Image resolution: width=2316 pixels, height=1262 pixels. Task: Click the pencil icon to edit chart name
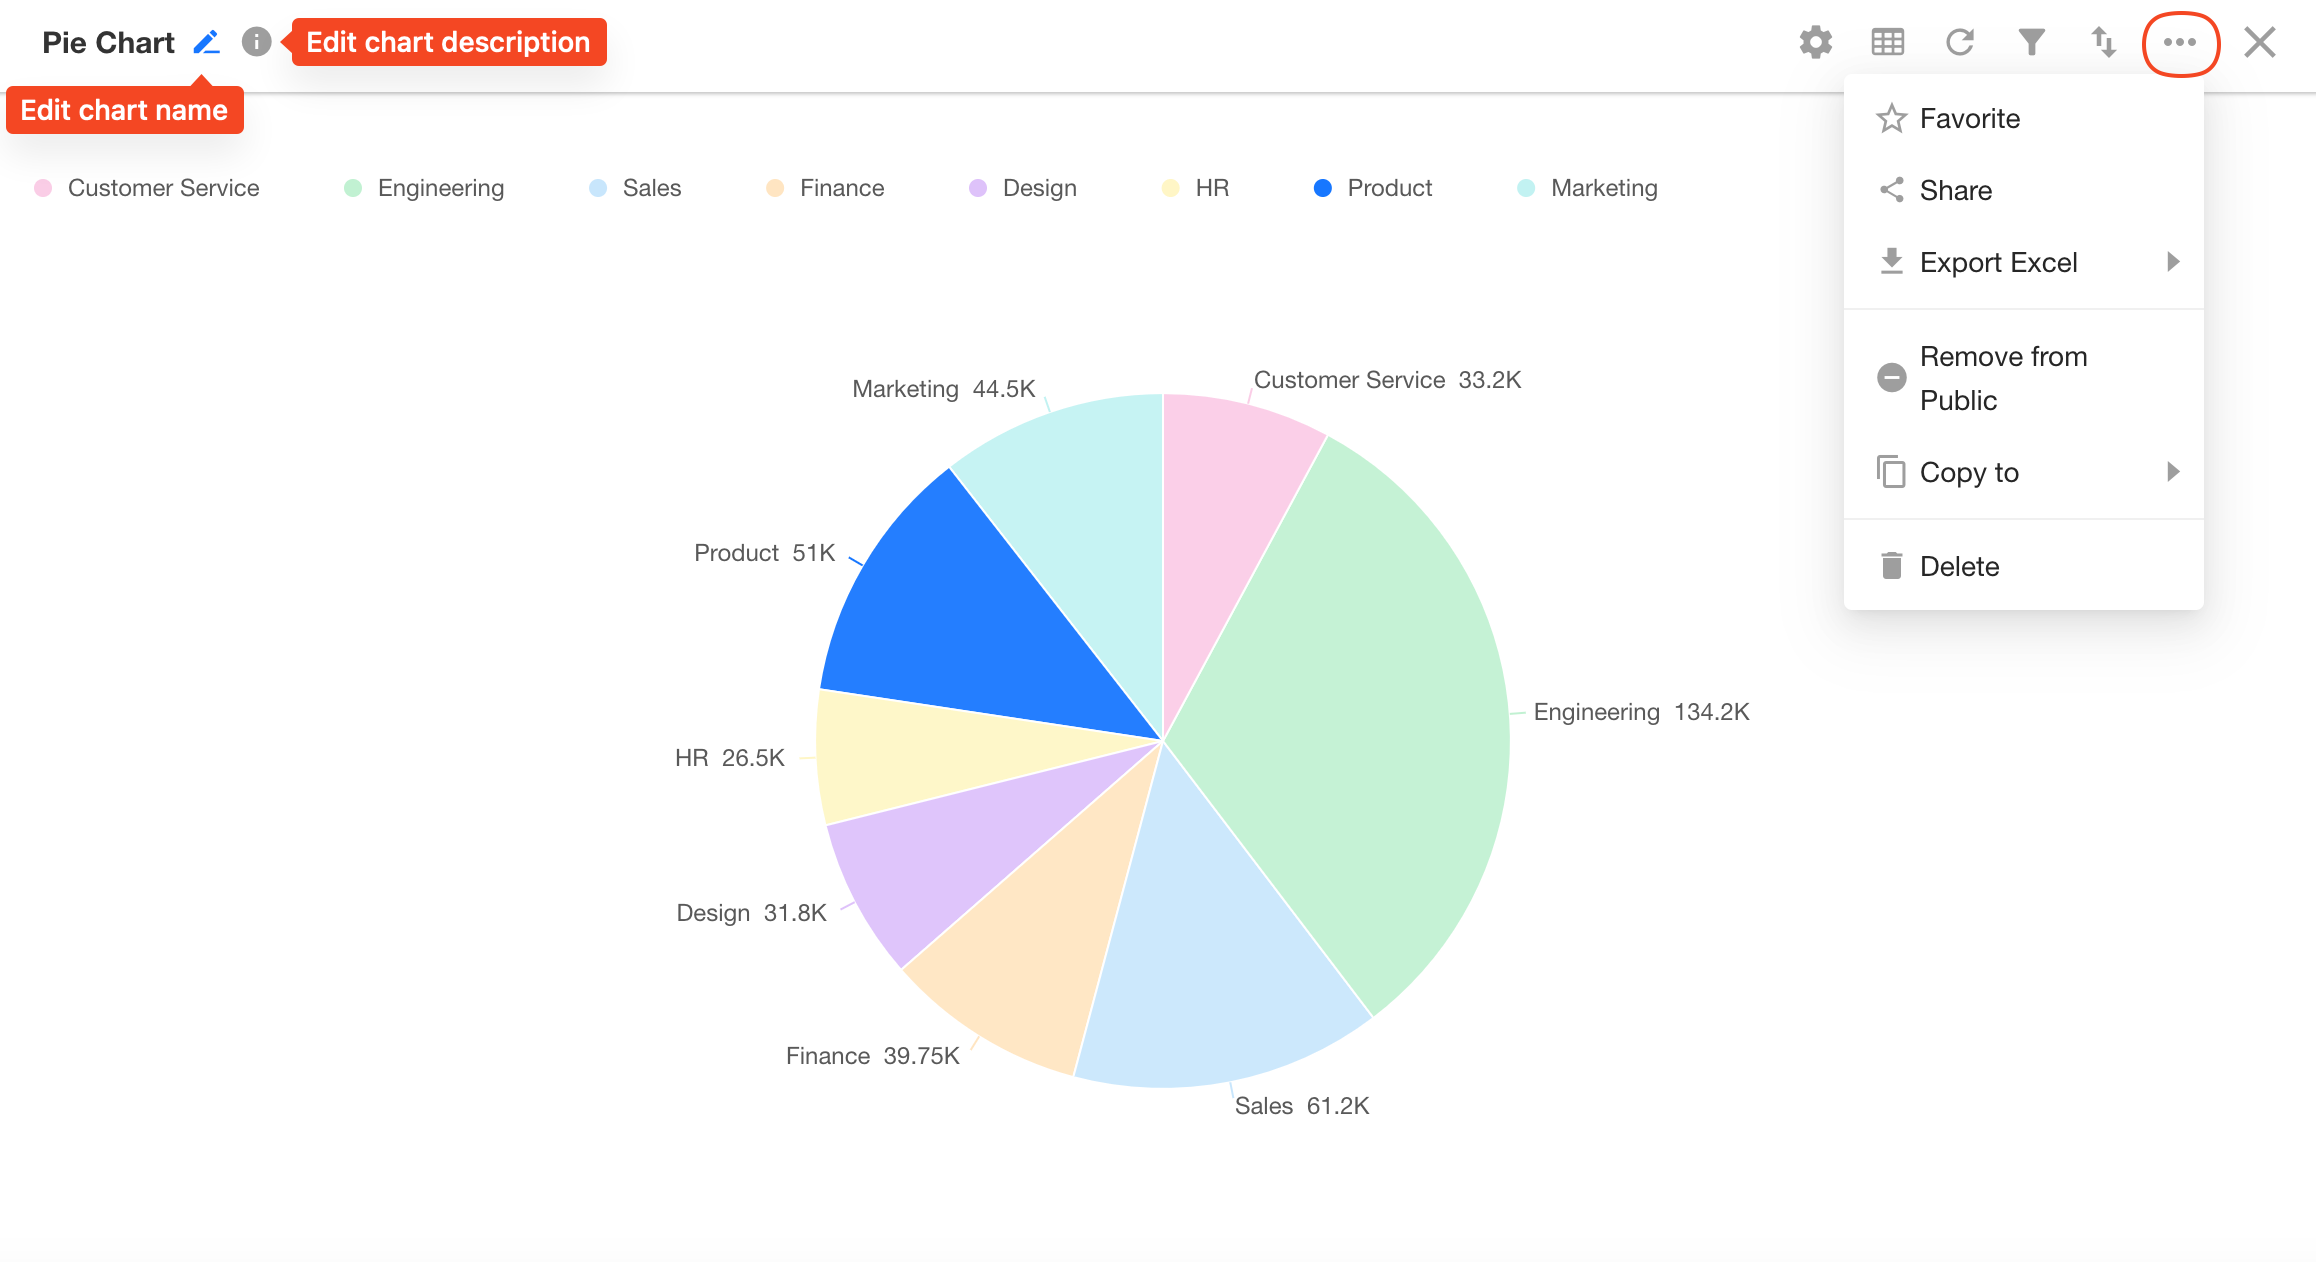coord(207,42)
